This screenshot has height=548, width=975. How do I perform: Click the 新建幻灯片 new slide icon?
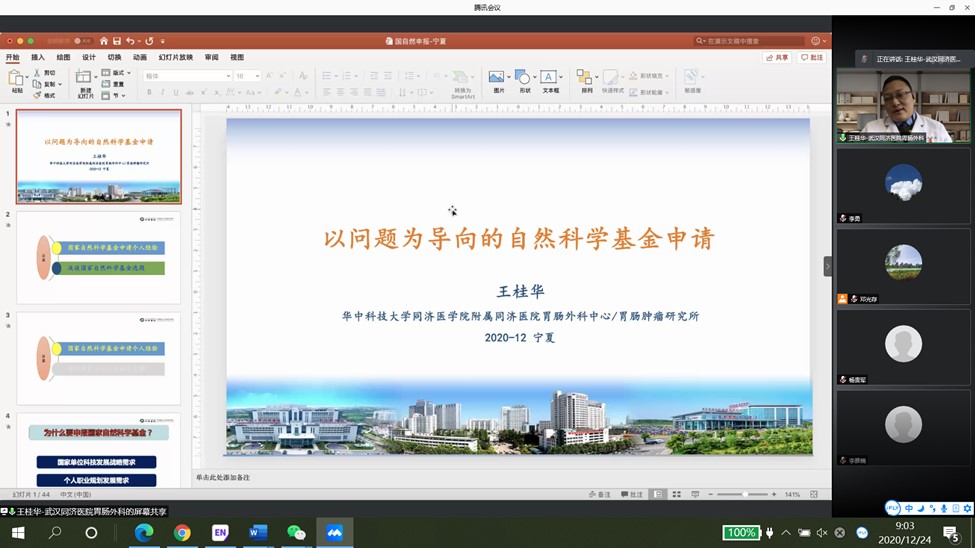85,82
